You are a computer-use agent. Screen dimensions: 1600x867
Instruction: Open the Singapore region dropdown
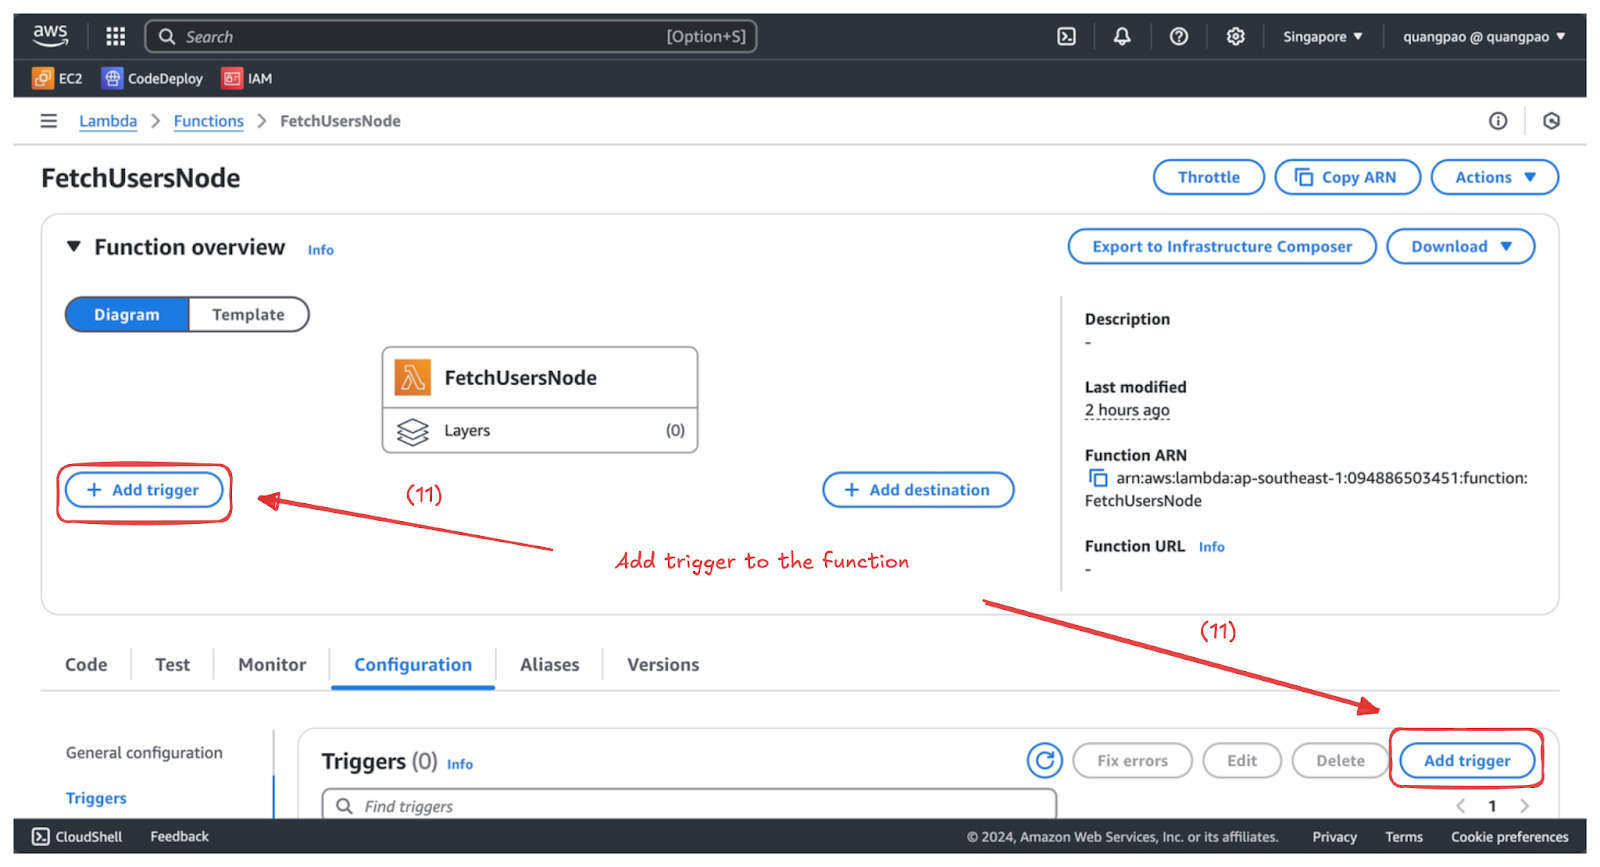pyautogui.click(x=1323, y=37)
